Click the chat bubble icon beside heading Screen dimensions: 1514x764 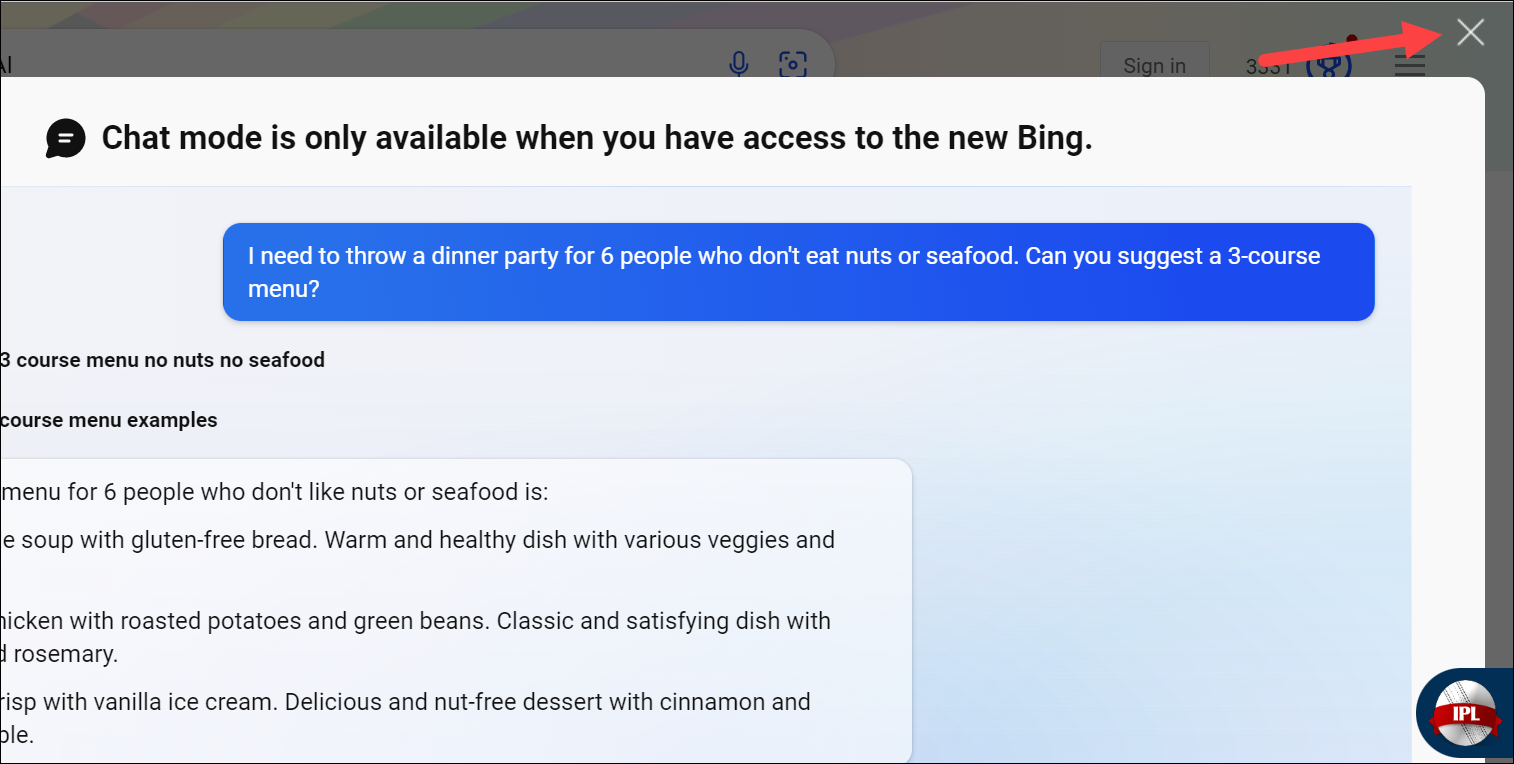click(x=66, y=138)
